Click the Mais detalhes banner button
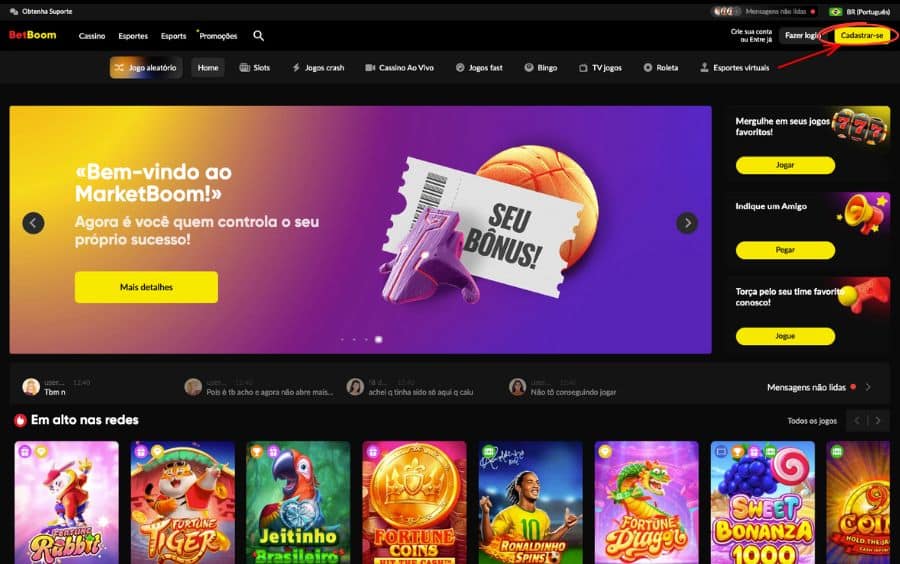900x564 pixels. click(x=146, y=287)
